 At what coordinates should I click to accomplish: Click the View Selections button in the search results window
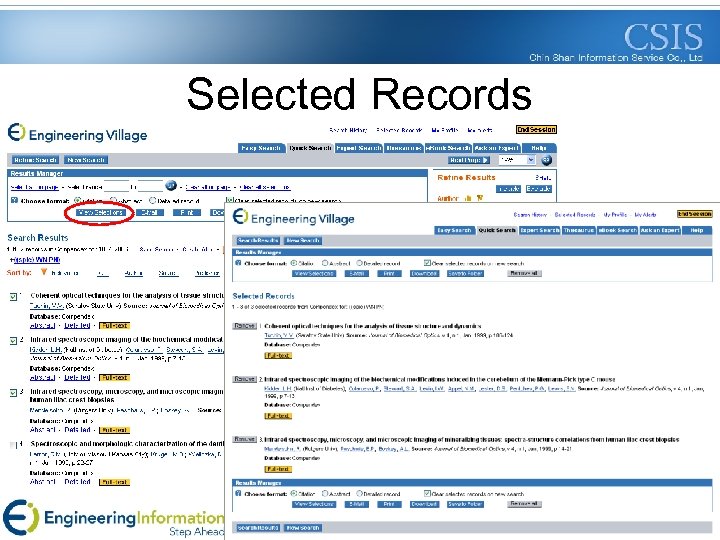tap(100, 213)
